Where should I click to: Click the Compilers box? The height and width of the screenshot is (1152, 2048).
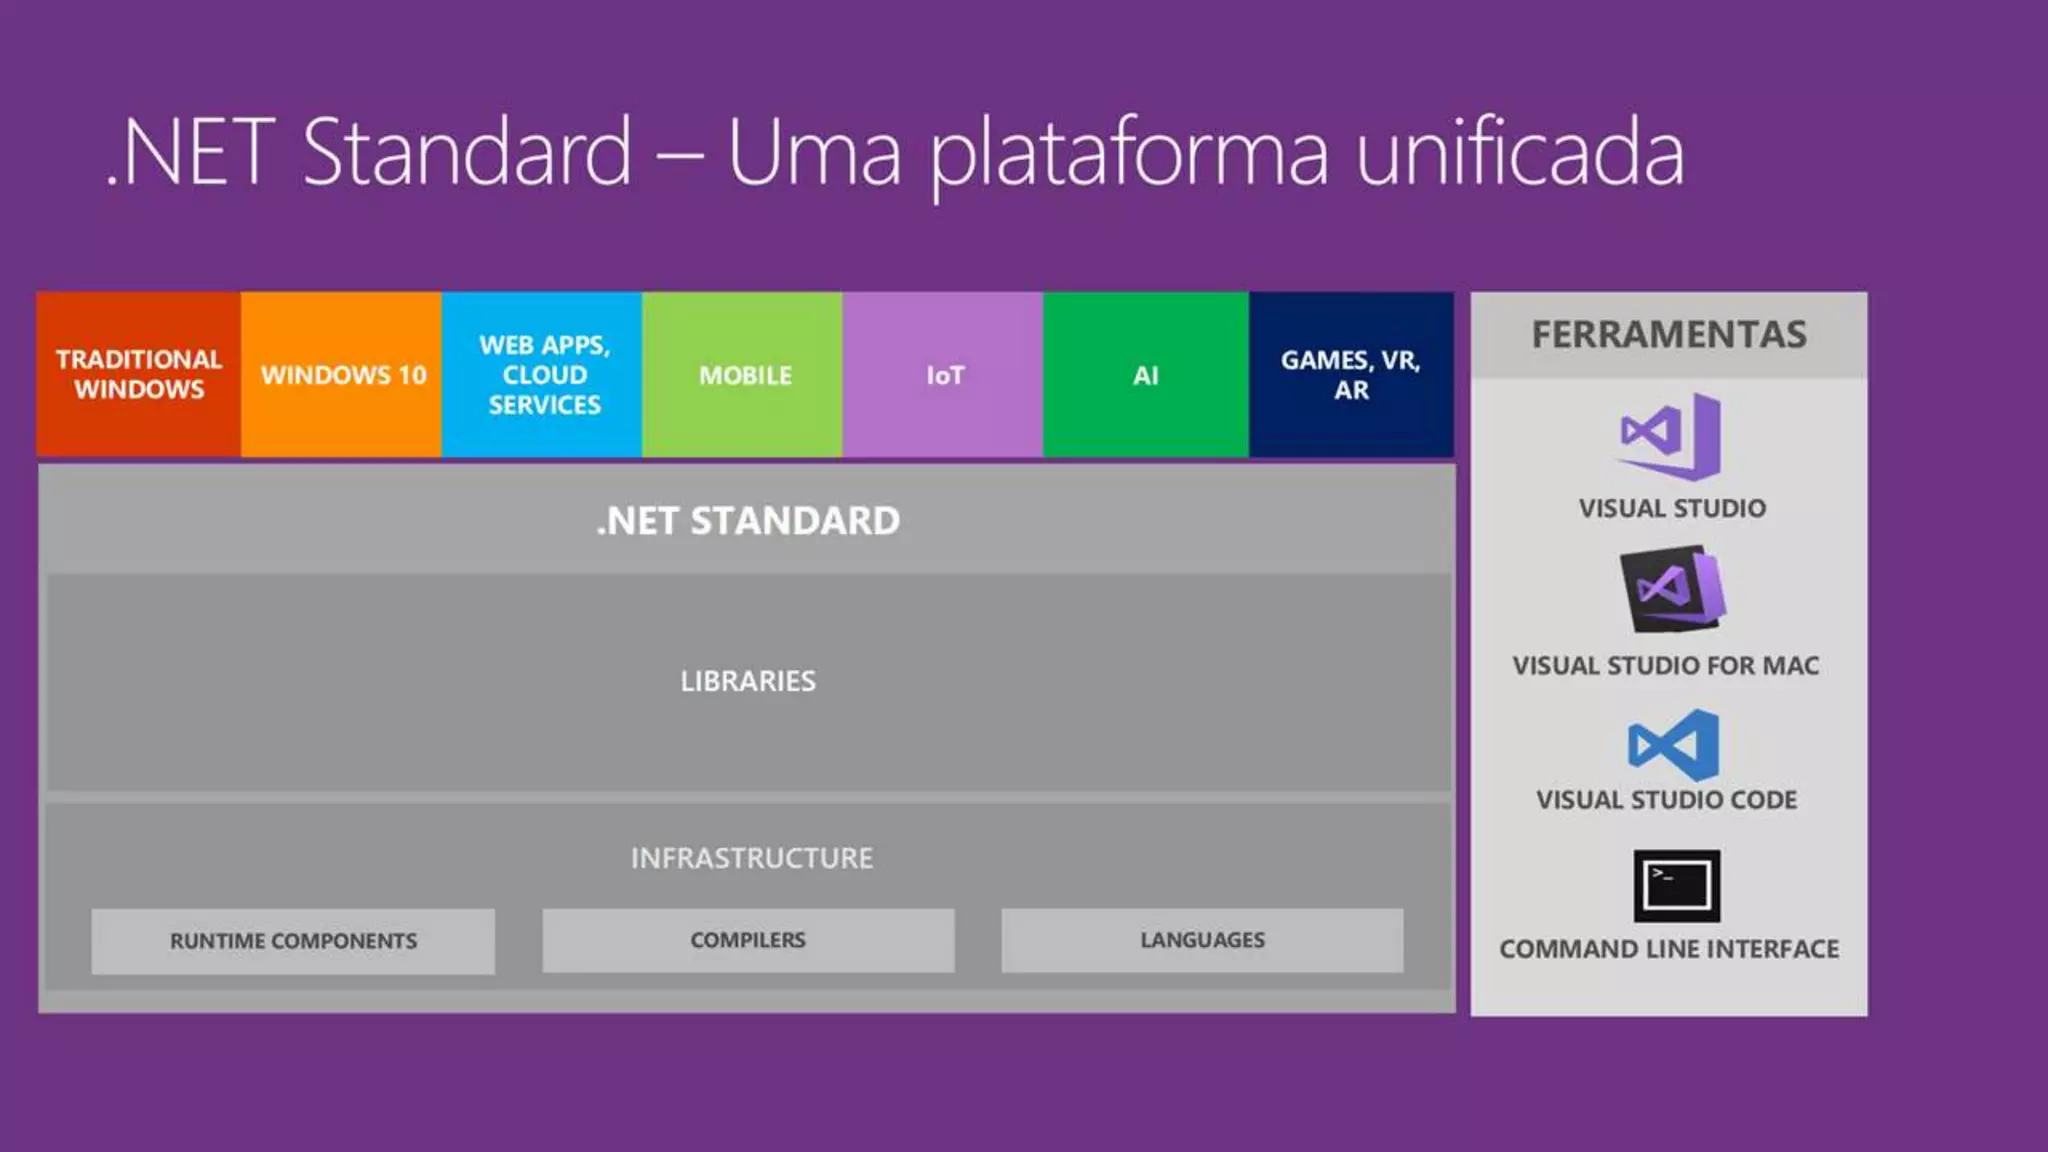click(x=748, y=940)
